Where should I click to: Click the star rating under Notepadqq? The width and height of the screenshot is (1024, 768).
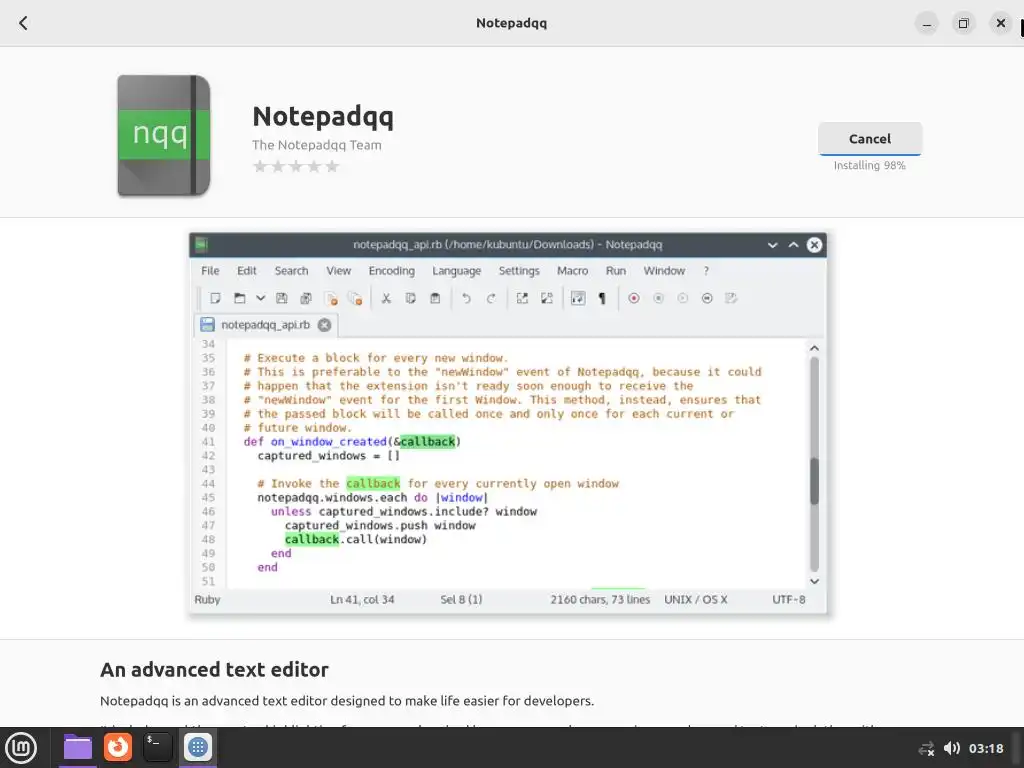(296, 167)
